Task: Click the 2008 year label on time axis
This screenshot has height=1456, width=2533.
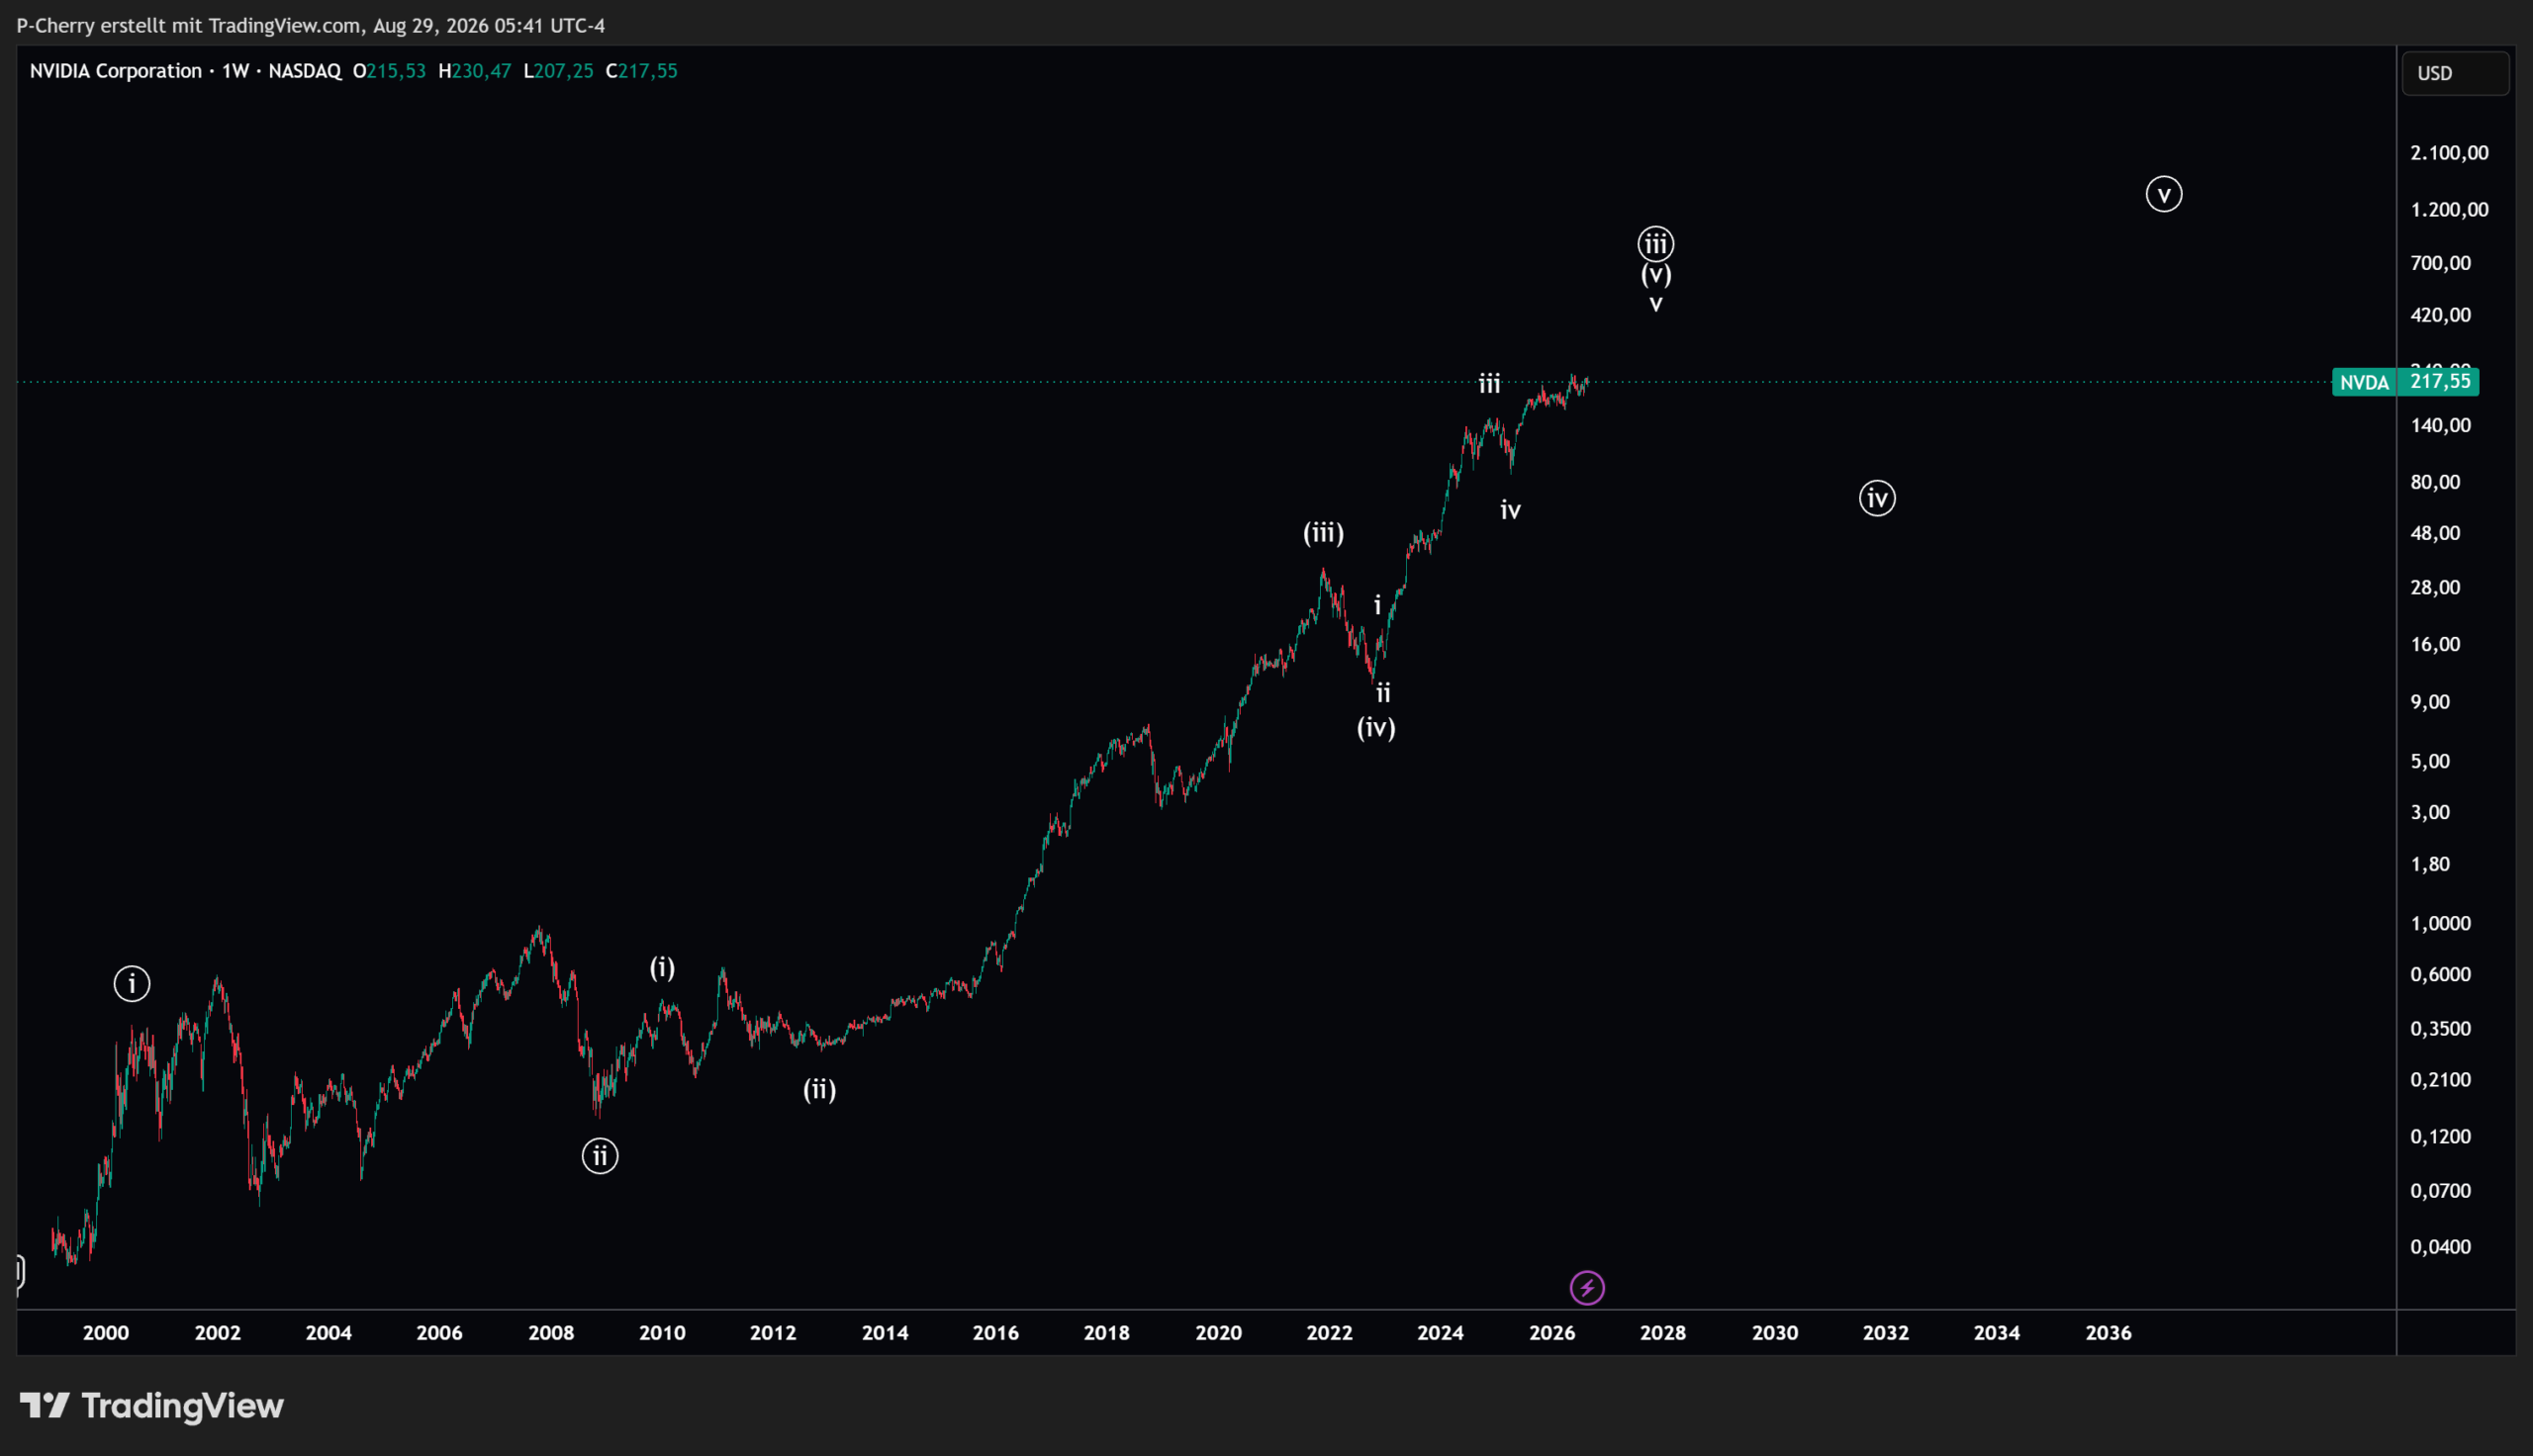Action: [x=551, y=1333]
